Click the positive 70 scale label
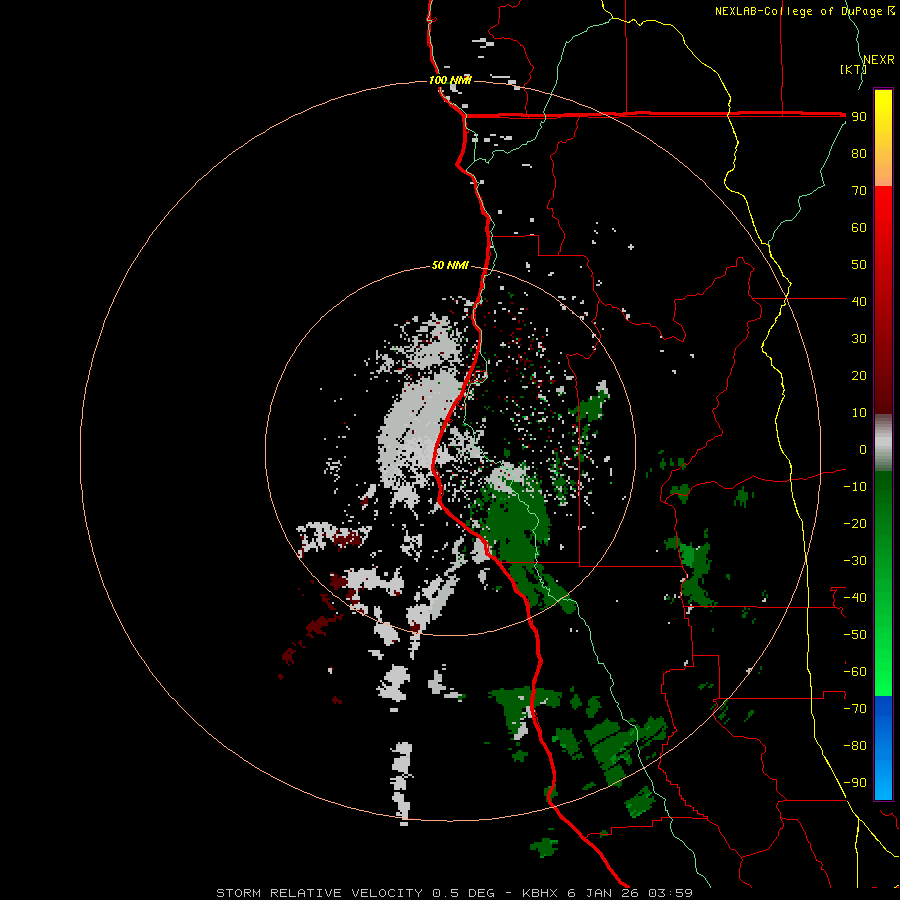 pos(859,191)
